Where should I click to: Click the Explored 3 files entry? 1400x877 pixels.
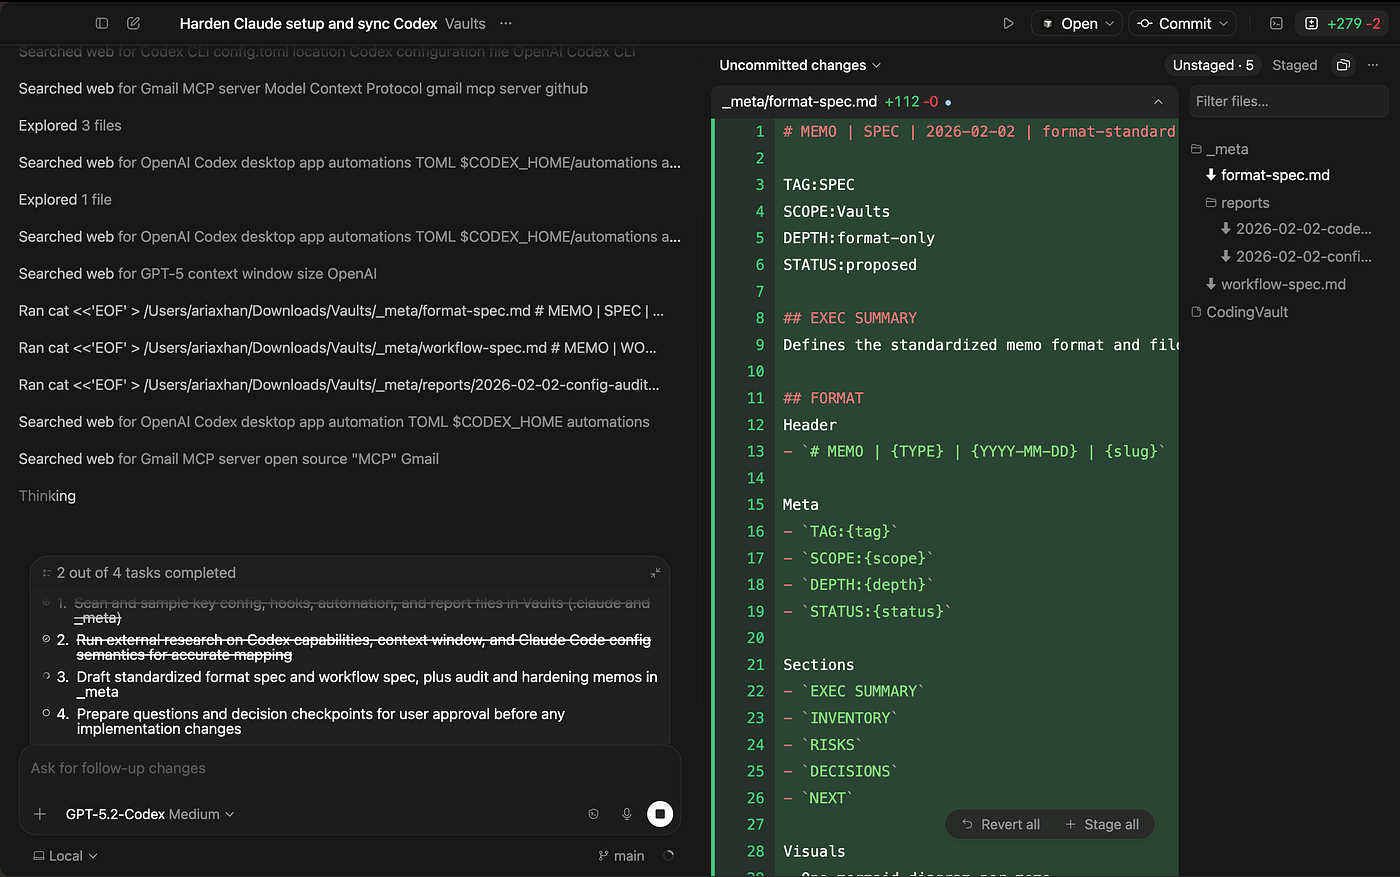(70, 125)
